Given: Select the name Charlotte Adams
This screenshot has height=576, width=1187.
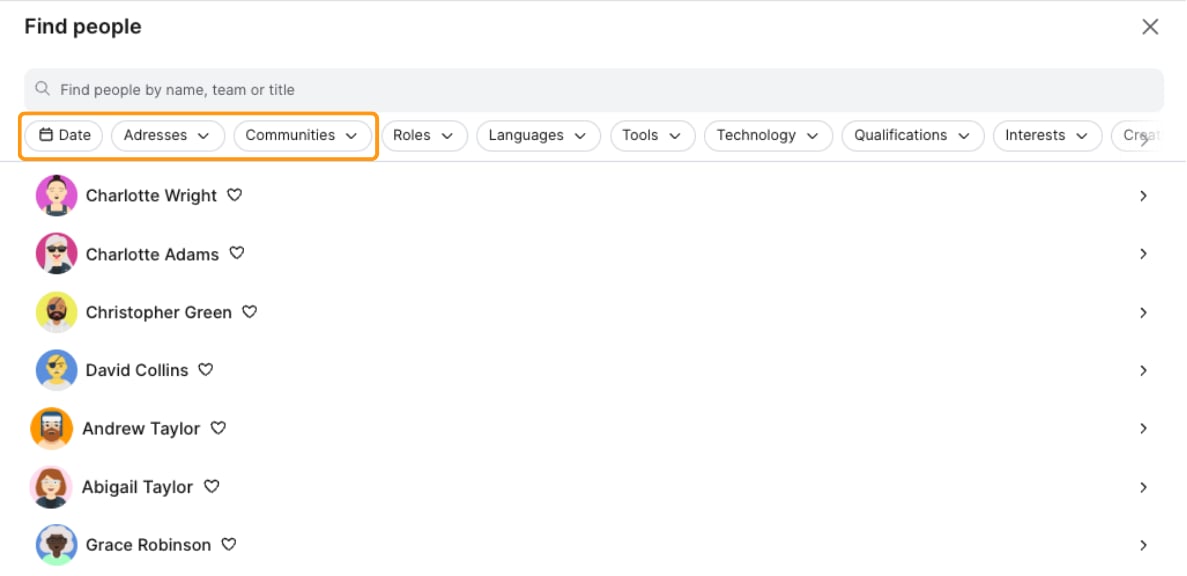Looking at the screenshot, I should pyautogui.click(x=152, y=254).
